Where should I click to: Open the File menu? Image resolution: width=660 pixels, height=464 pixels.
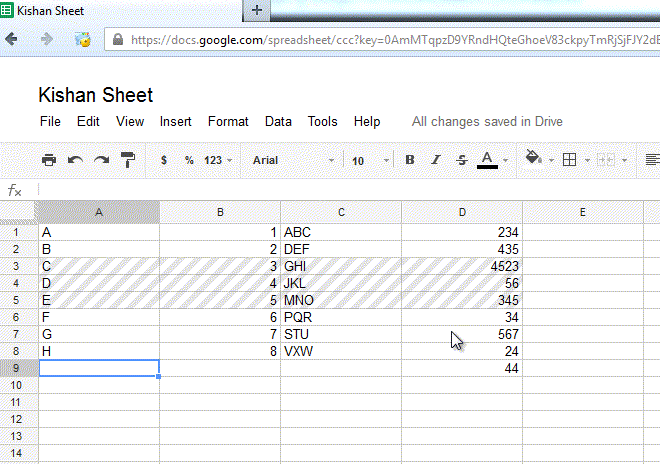(x=50, y=122)
